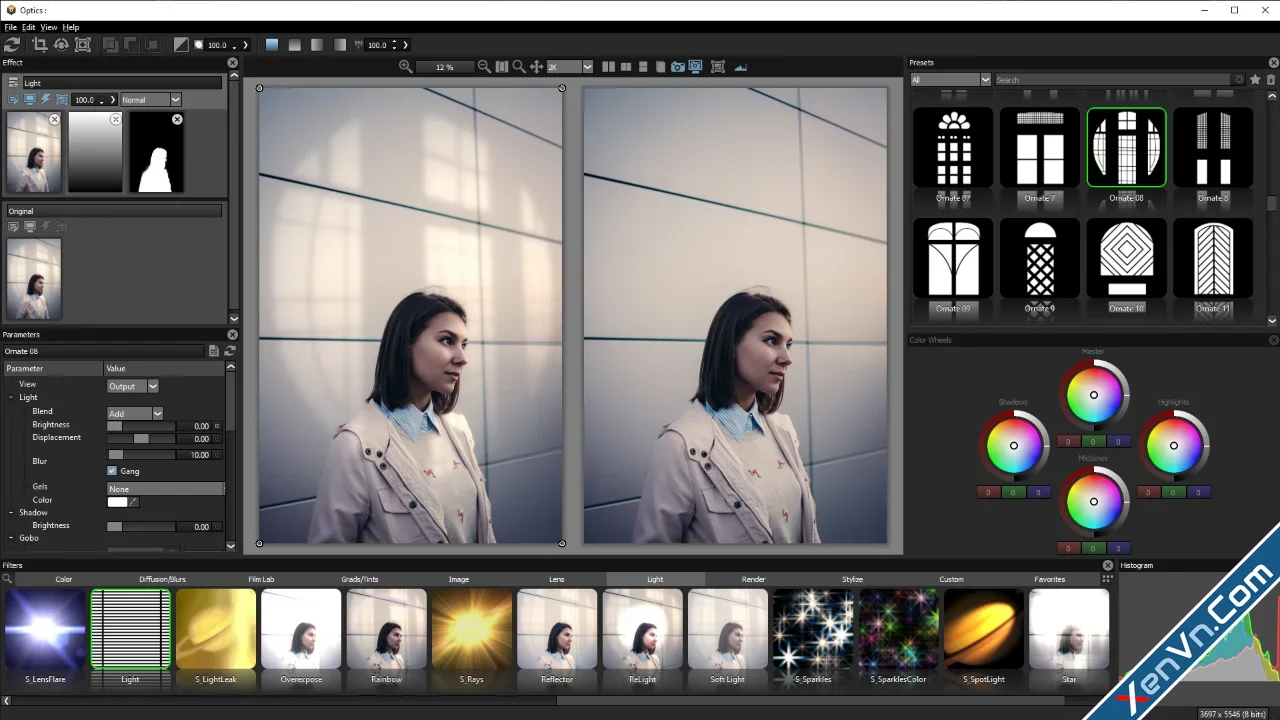The width and height of the screenshot is (1280, 720).
Task: Select the S_LensFlare filter
Action: pos(45,629)
